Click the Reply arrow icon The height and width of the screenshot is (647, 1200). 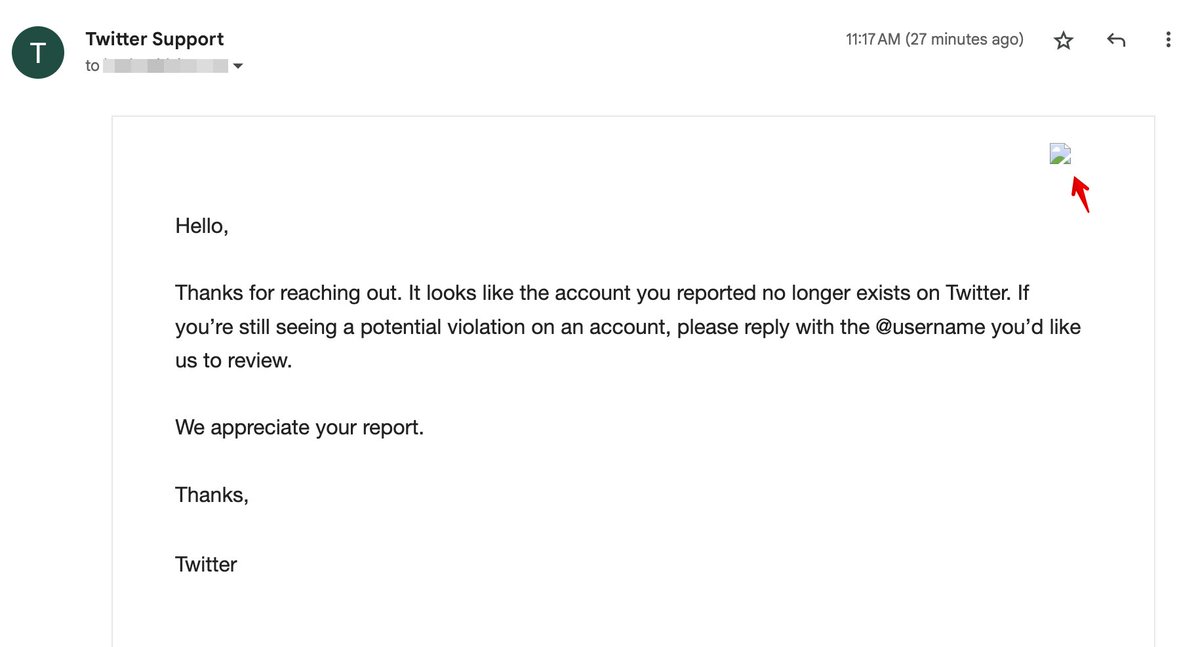(x=1116, y=40)
